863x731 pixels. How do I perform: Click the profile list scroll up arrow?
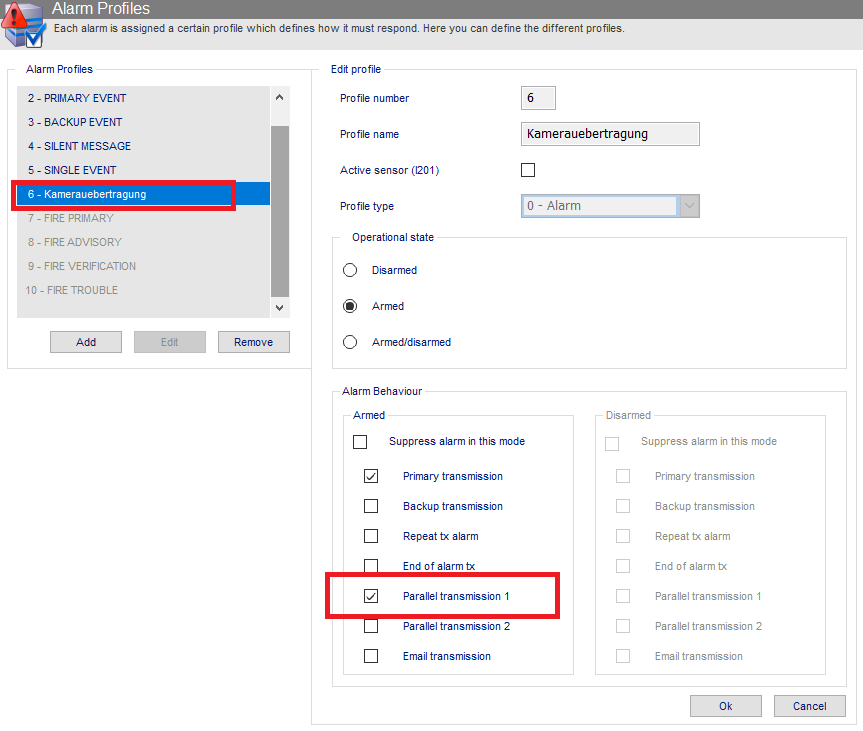click(x=280, y=97)
